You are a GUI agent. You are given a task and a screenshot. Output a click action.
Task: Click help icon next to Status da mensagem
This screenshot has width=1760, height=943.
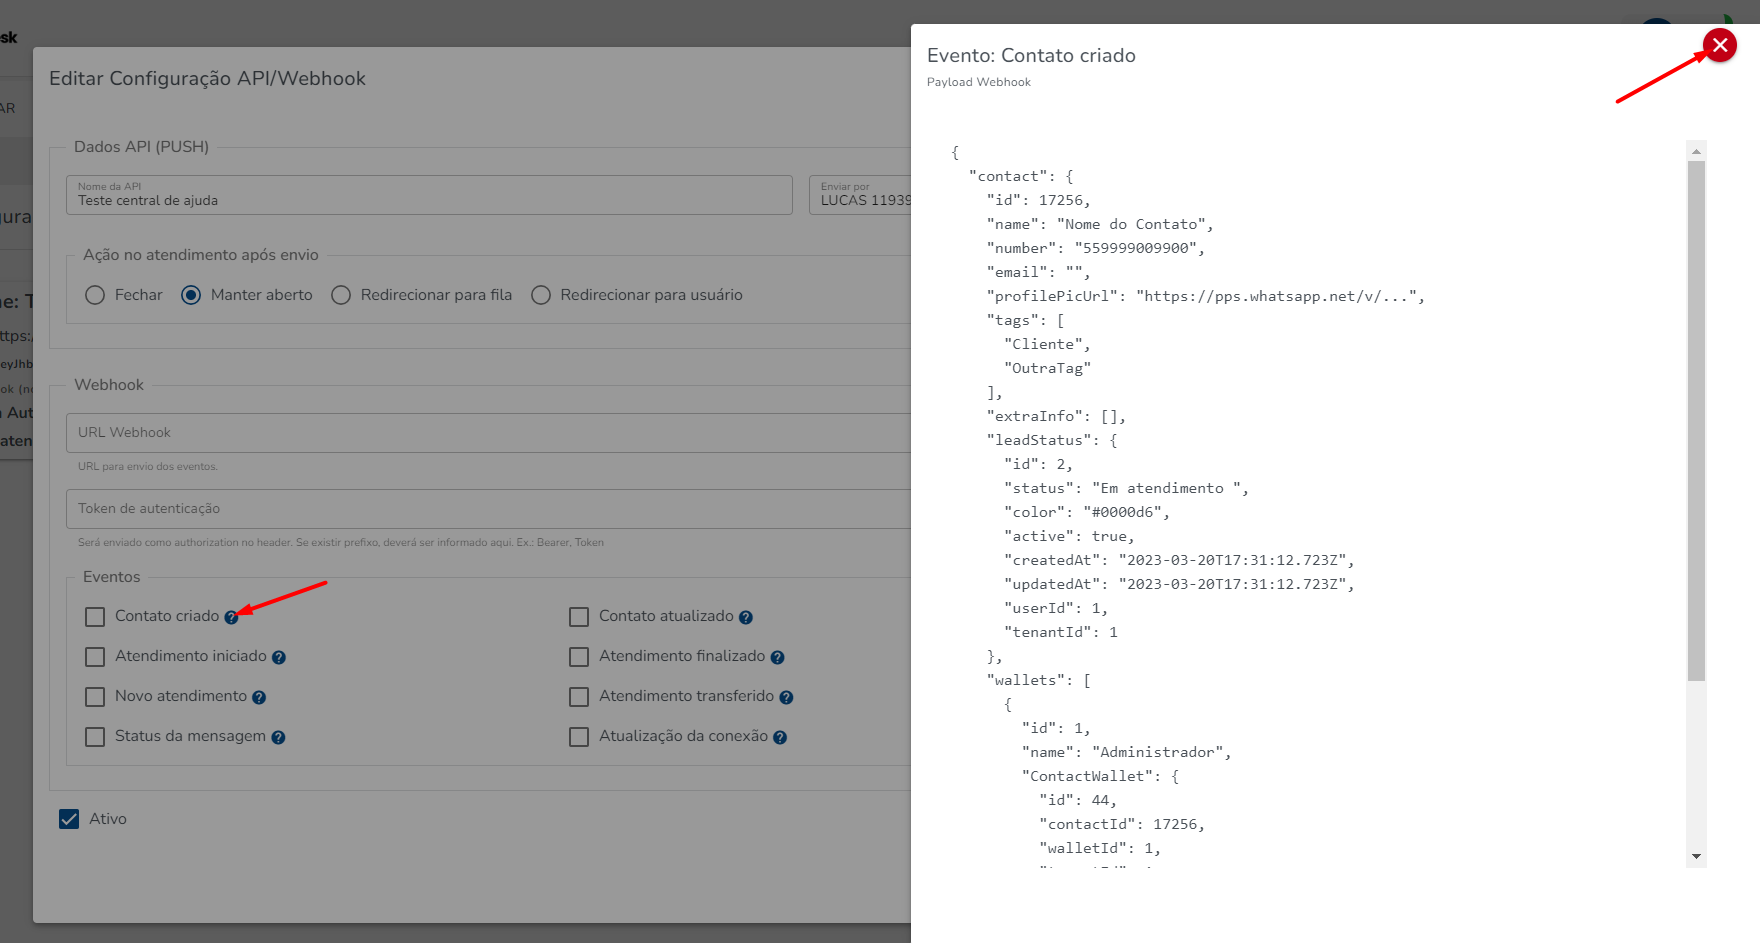pyautogui.click(x=278, y=738)
